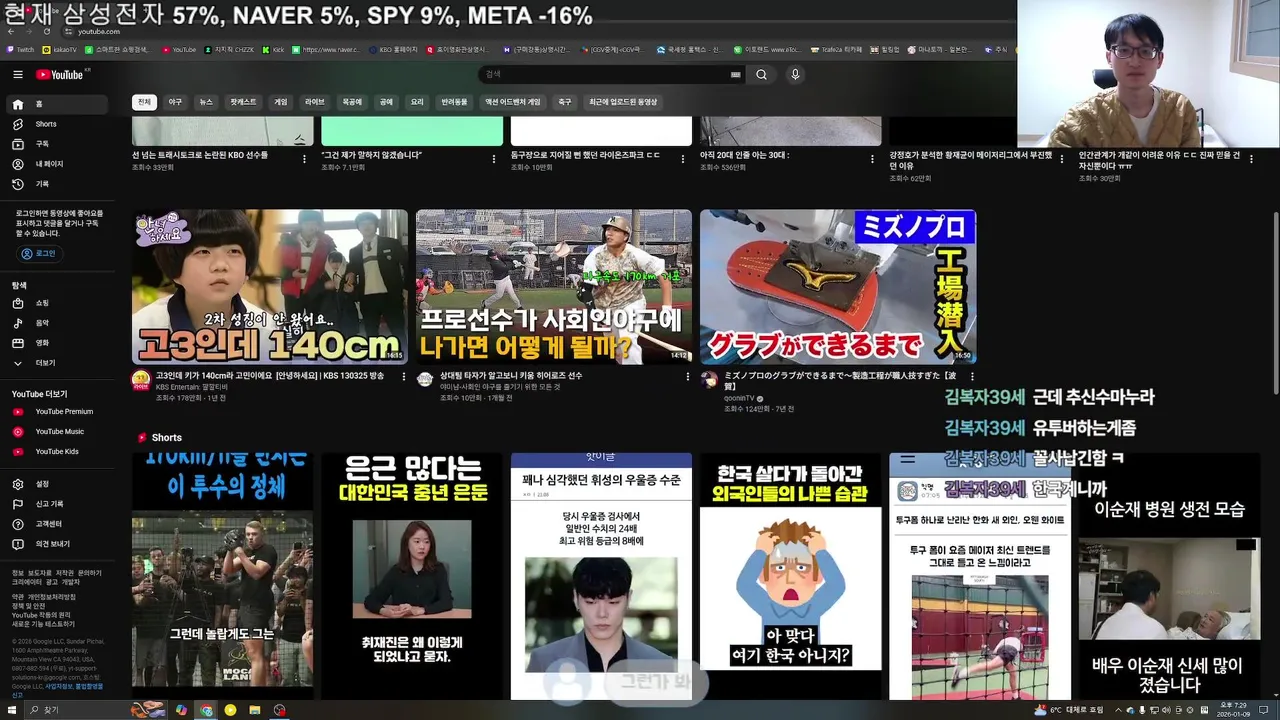Open options for 프로선수 사회인야구 video
The width and height of the screenshot is (1280, 720).
[688, 377]
